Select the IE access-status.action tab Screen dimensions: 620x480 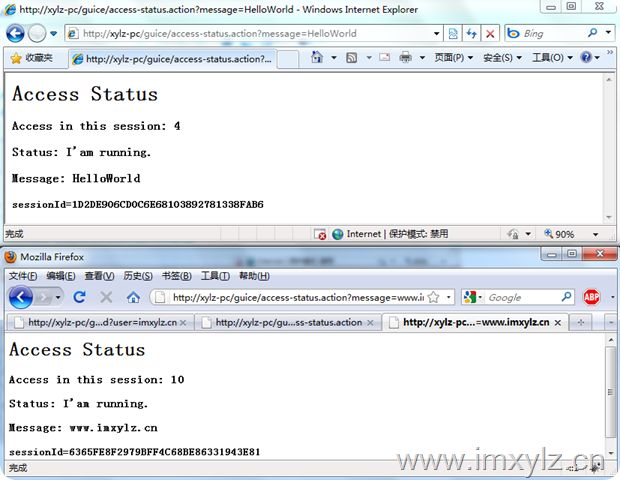coord(172,59)
